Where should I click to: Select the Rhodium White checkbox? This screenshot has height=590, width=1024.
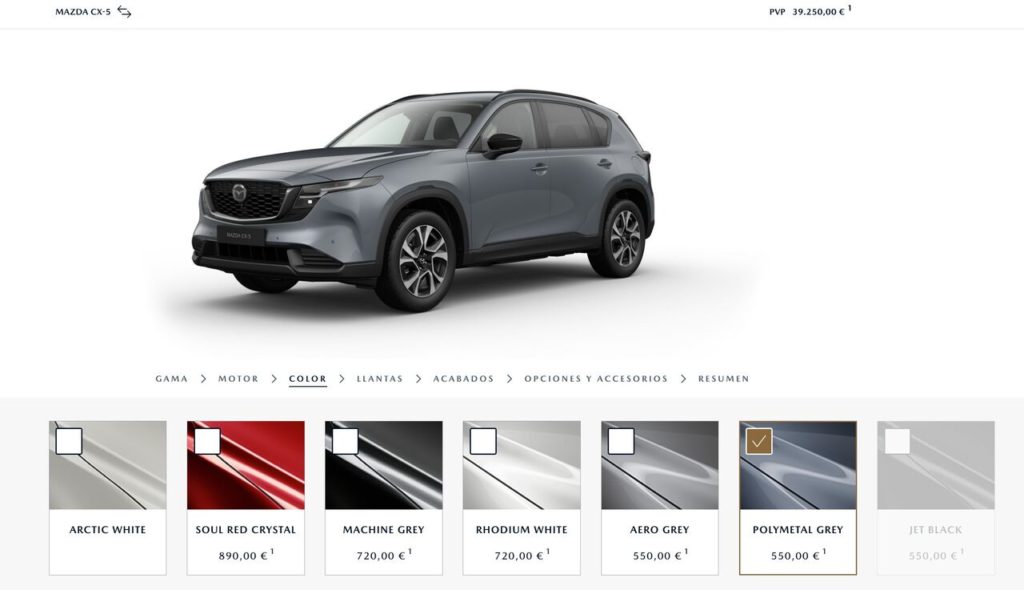point(483,441)
